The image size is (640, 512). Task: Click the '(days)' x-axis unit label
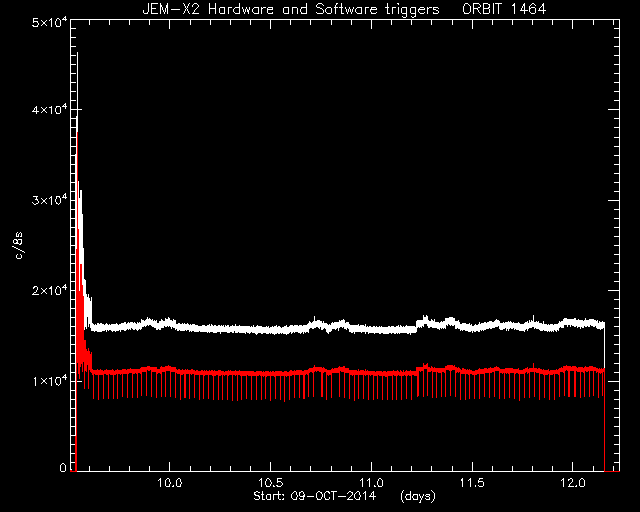point(418,496)
